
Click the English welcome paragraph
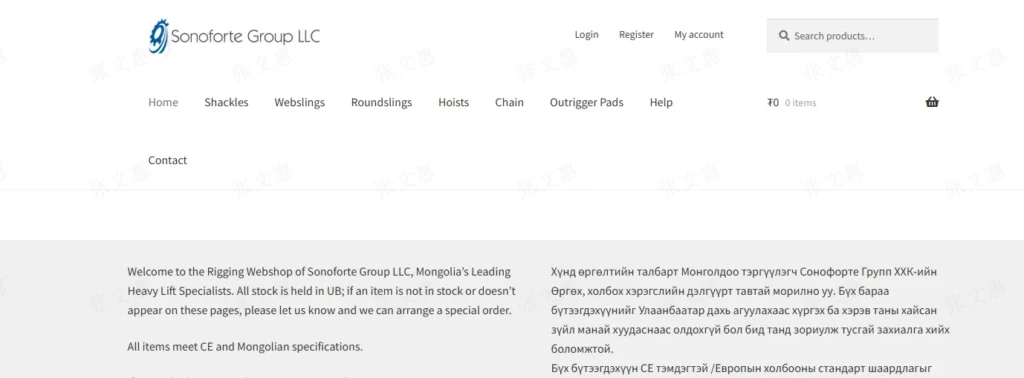tap(322, 291)
